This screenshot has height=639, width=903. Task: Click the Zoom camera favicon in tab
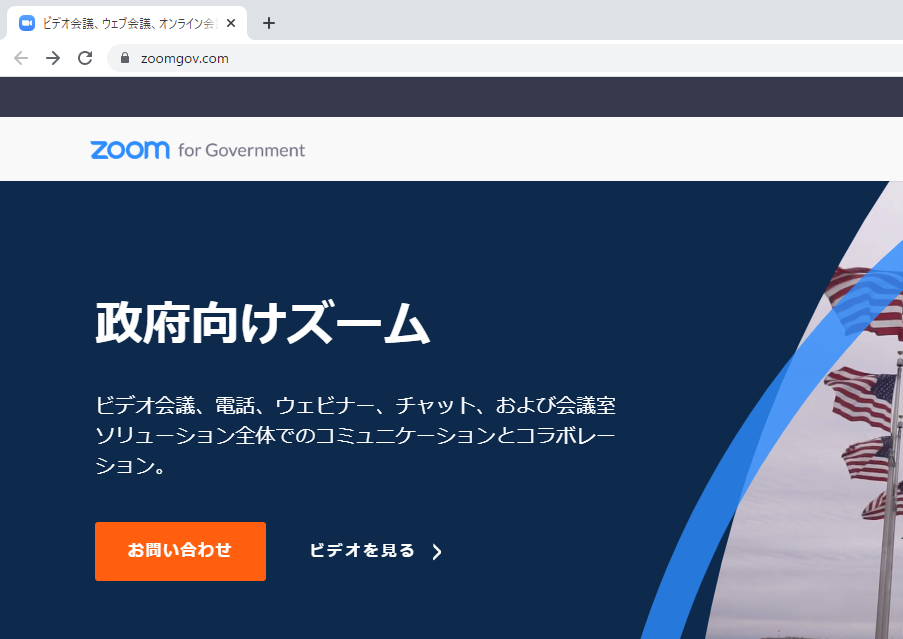(26, 23)
